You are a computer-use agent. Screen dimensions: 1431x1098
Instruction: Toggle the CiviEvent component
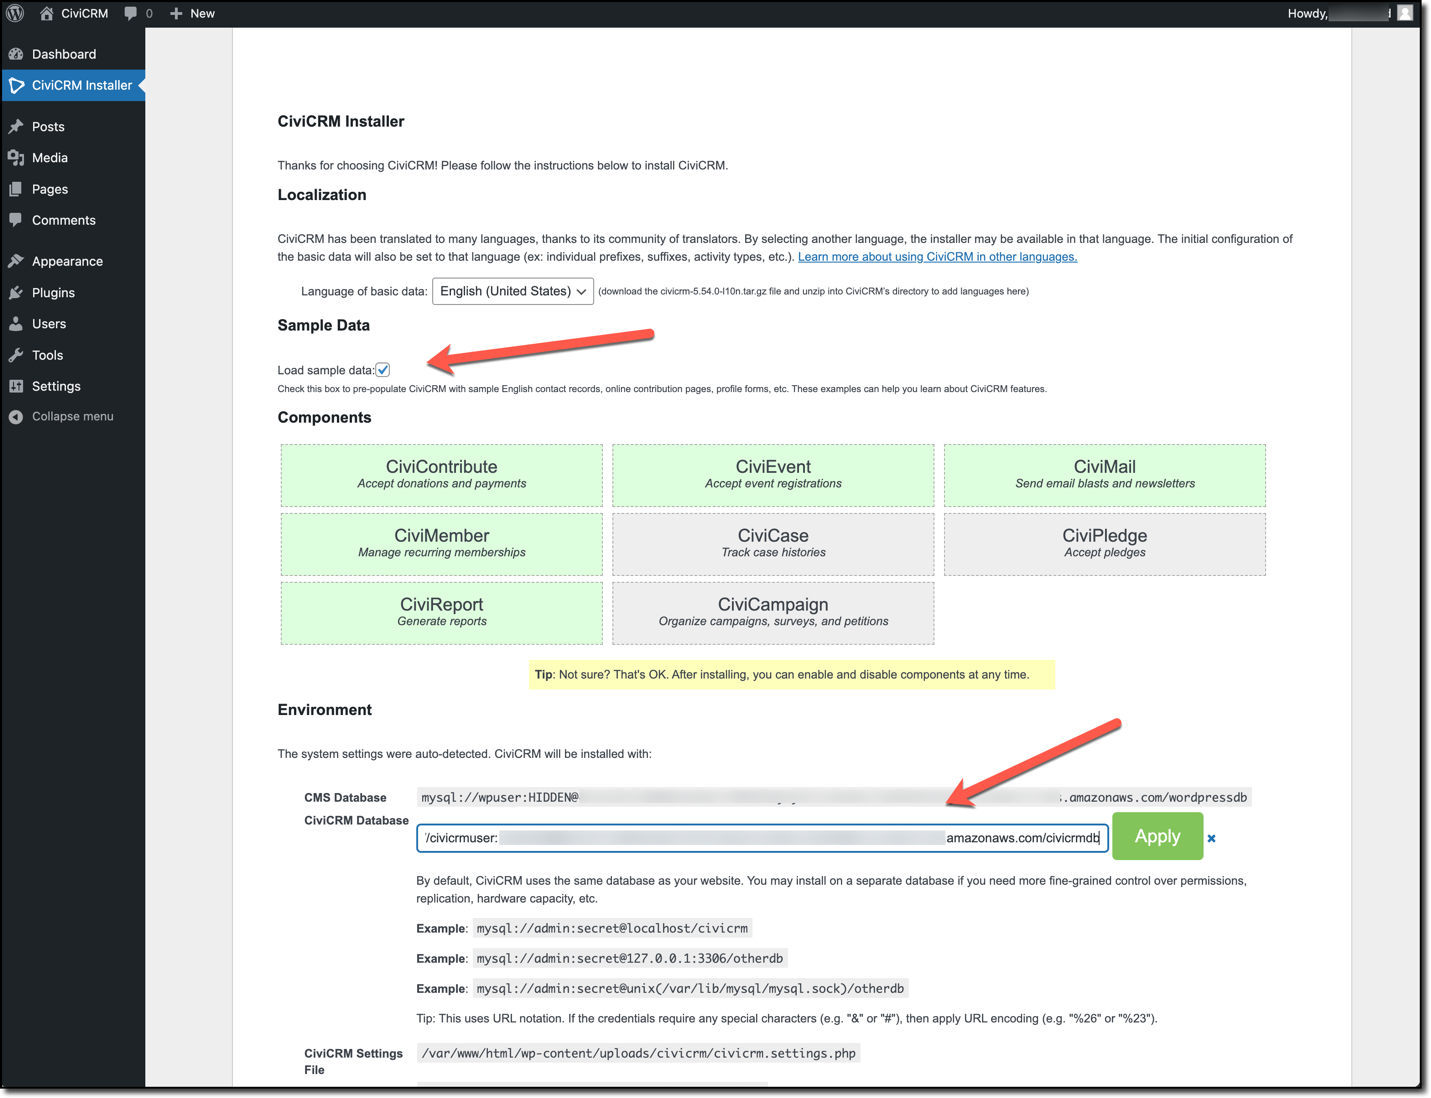click(773, 475)
